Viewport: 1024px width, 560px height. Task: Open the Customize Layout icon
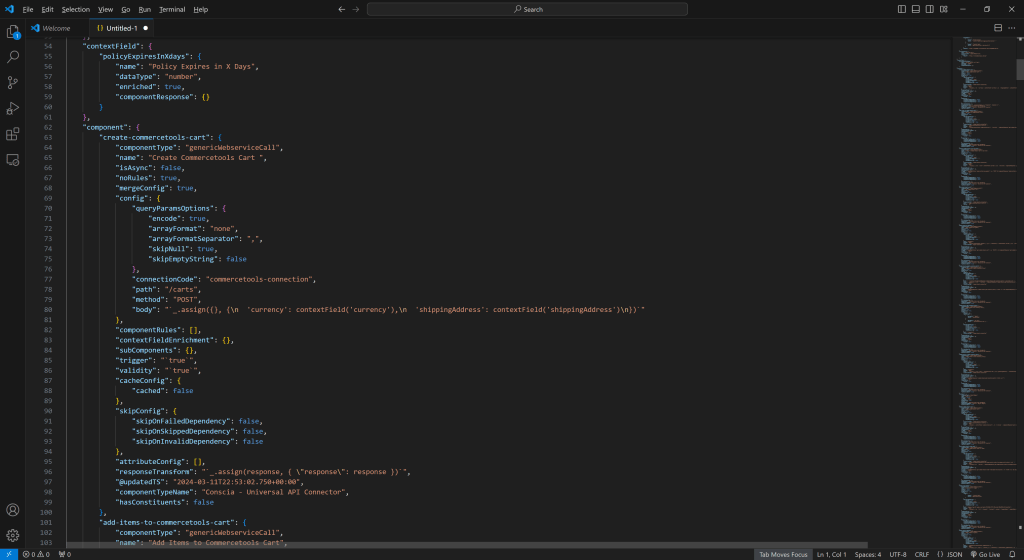tap(944, 9)
